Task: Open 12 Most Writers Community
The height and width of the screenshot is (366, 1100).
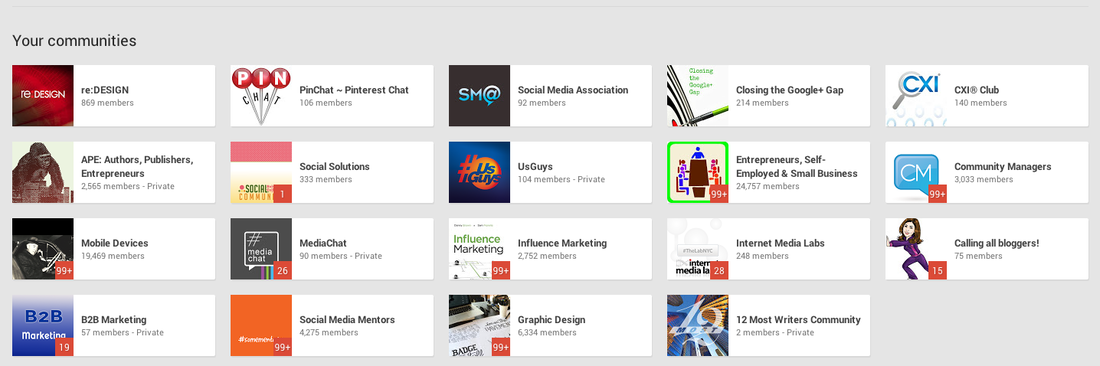Action: (798, 320)
